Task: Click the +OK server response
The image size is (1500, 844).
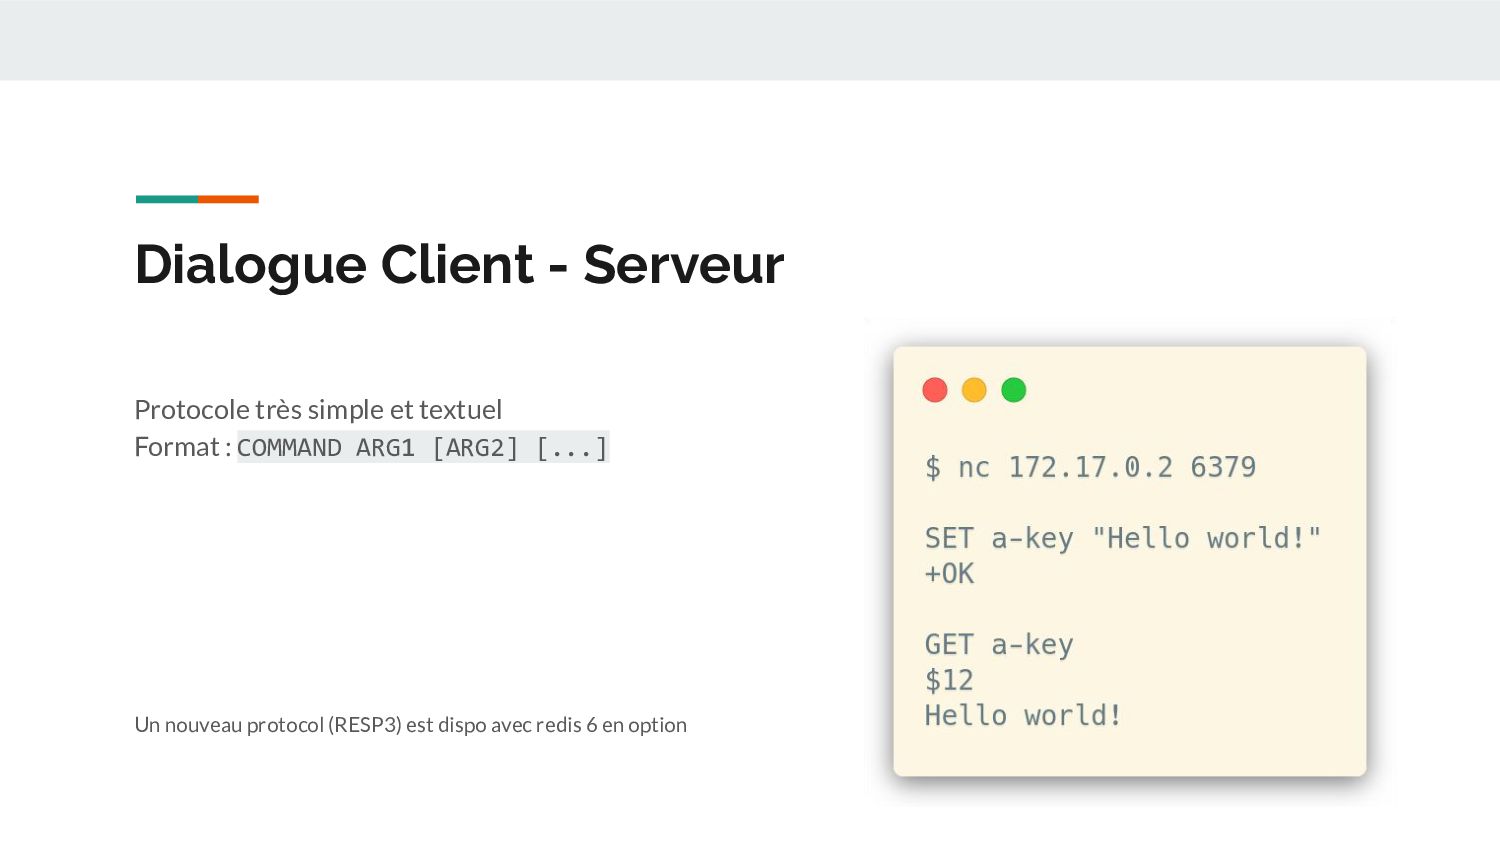Action: point(949,574)
